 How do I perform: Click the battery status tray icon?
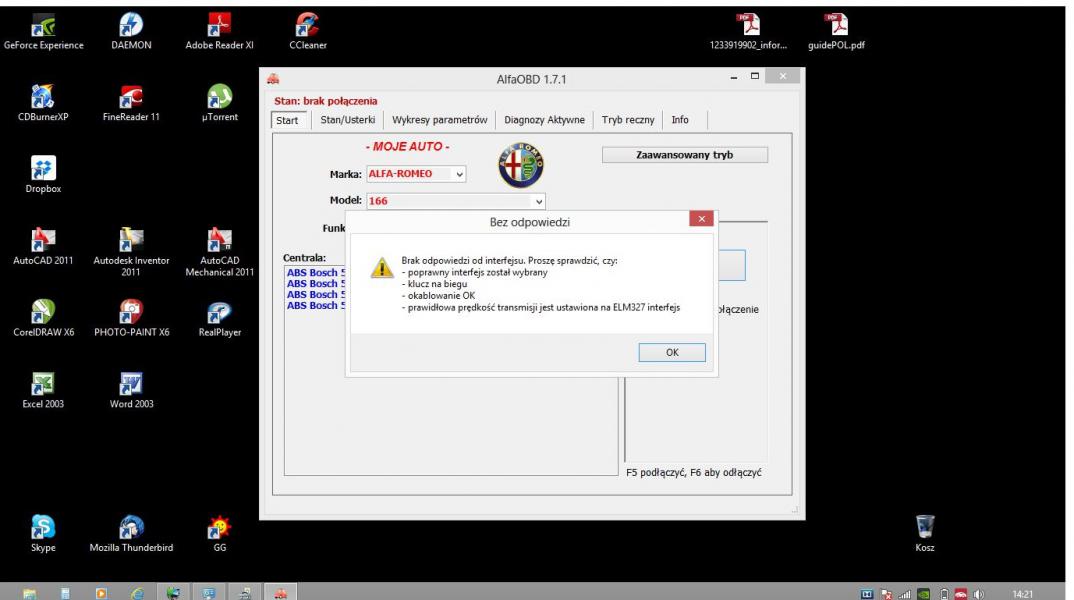(x=943, y=594)
